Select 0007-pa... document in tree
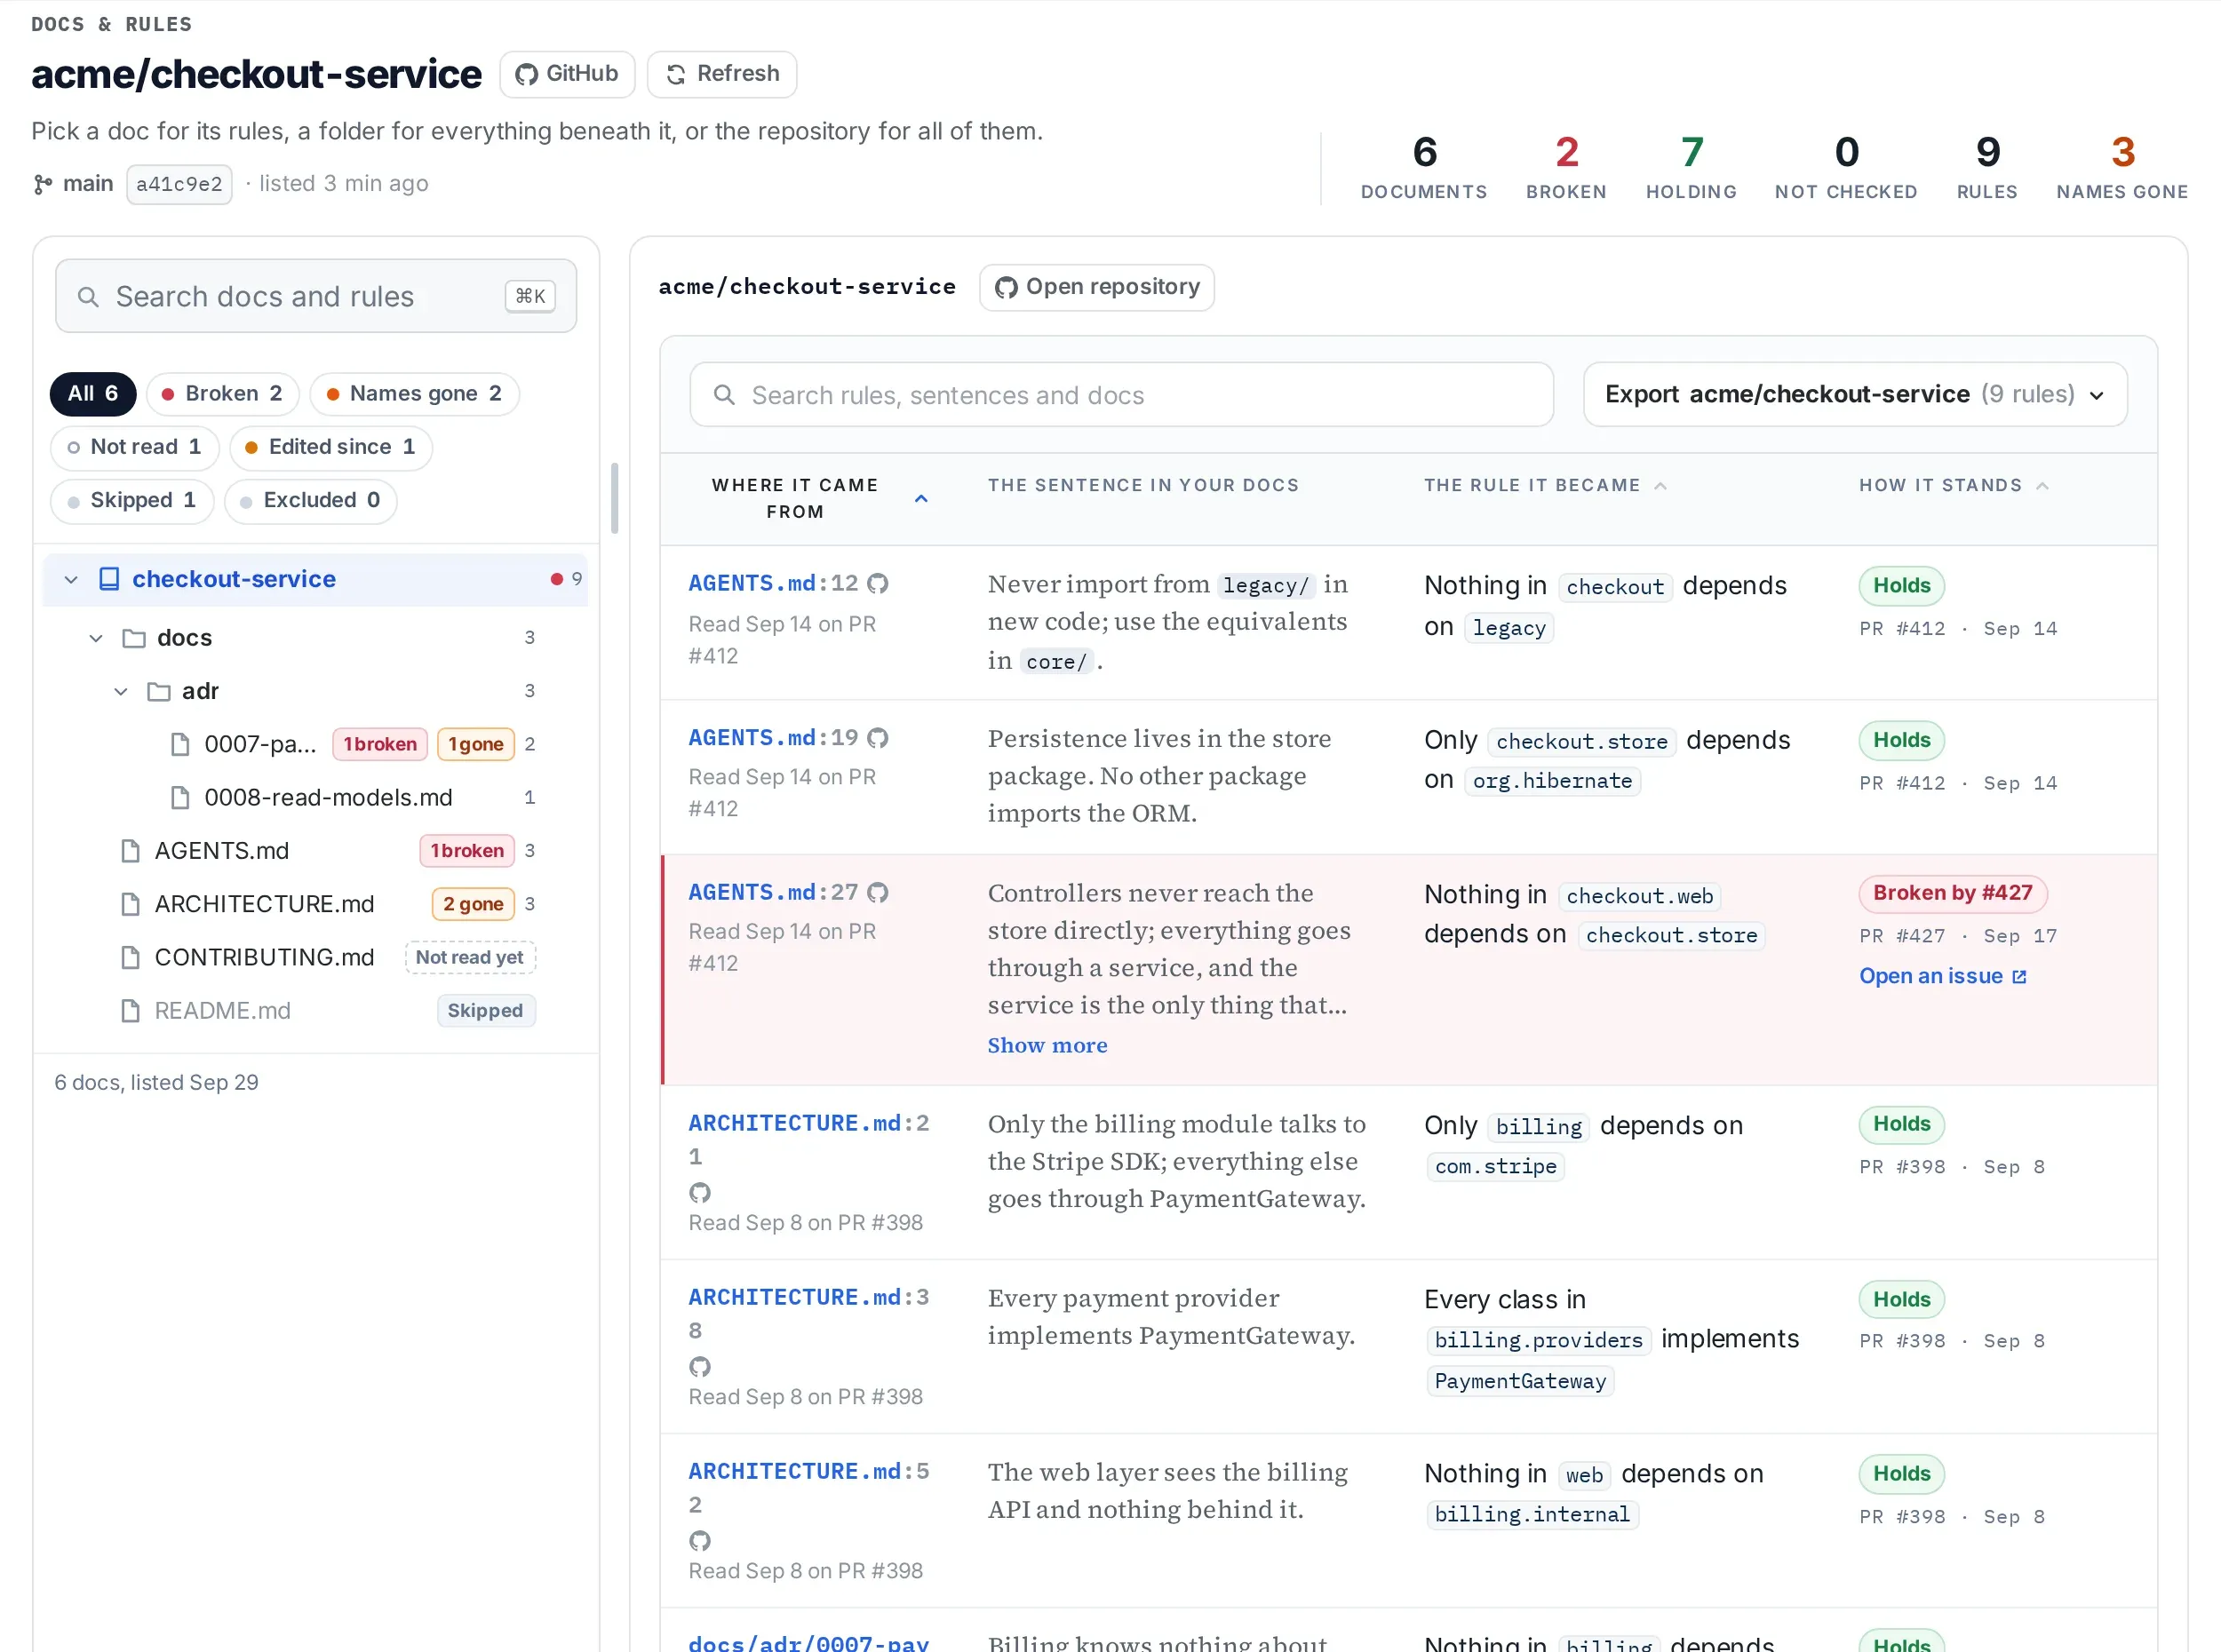Image resolution: width=2221 pixels, height=1652 pixels. pos(260,744)
